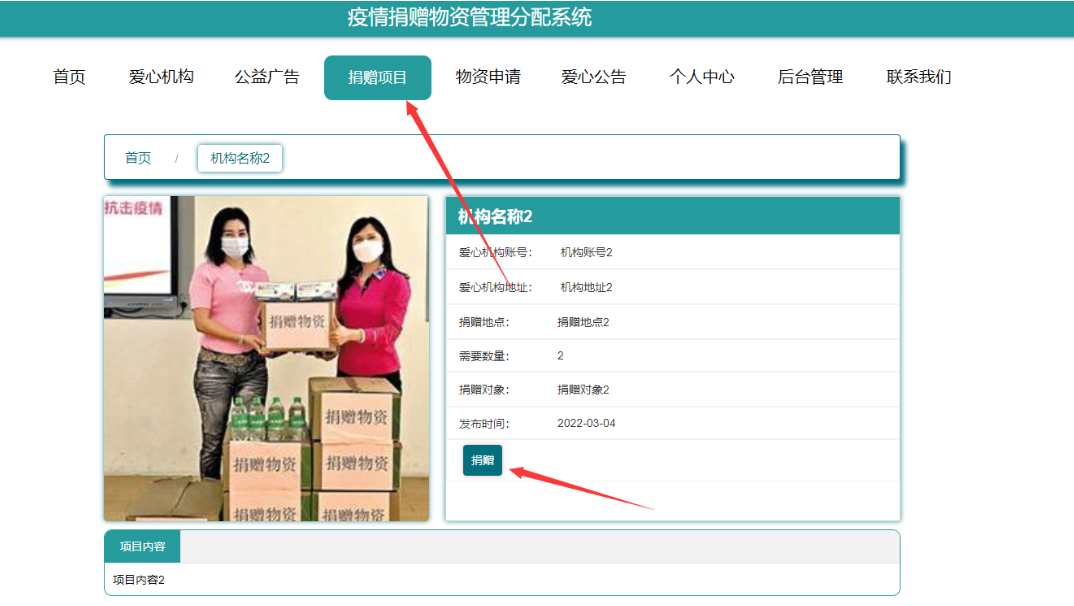Click the 首页 breadcrumb link
1074x606 pixels.
coord(138,158)
